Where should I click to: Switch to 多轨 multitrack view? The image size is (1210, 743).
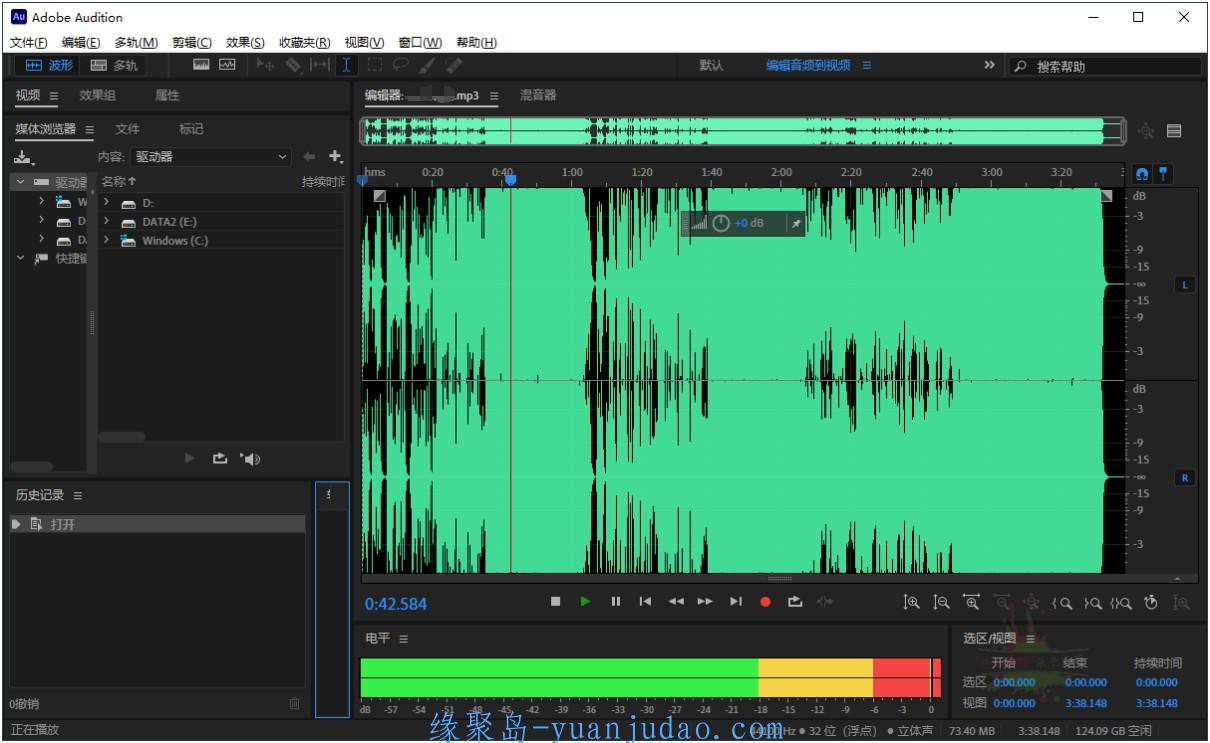pyautogui.click(x=114, y=65)
